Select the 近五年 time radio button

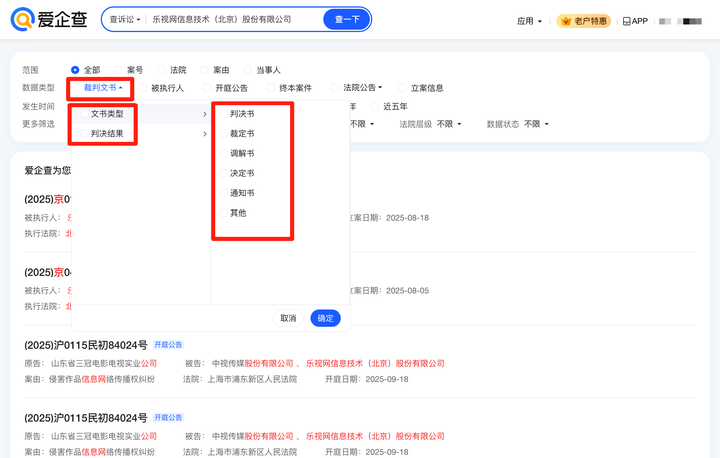(375, 107)
